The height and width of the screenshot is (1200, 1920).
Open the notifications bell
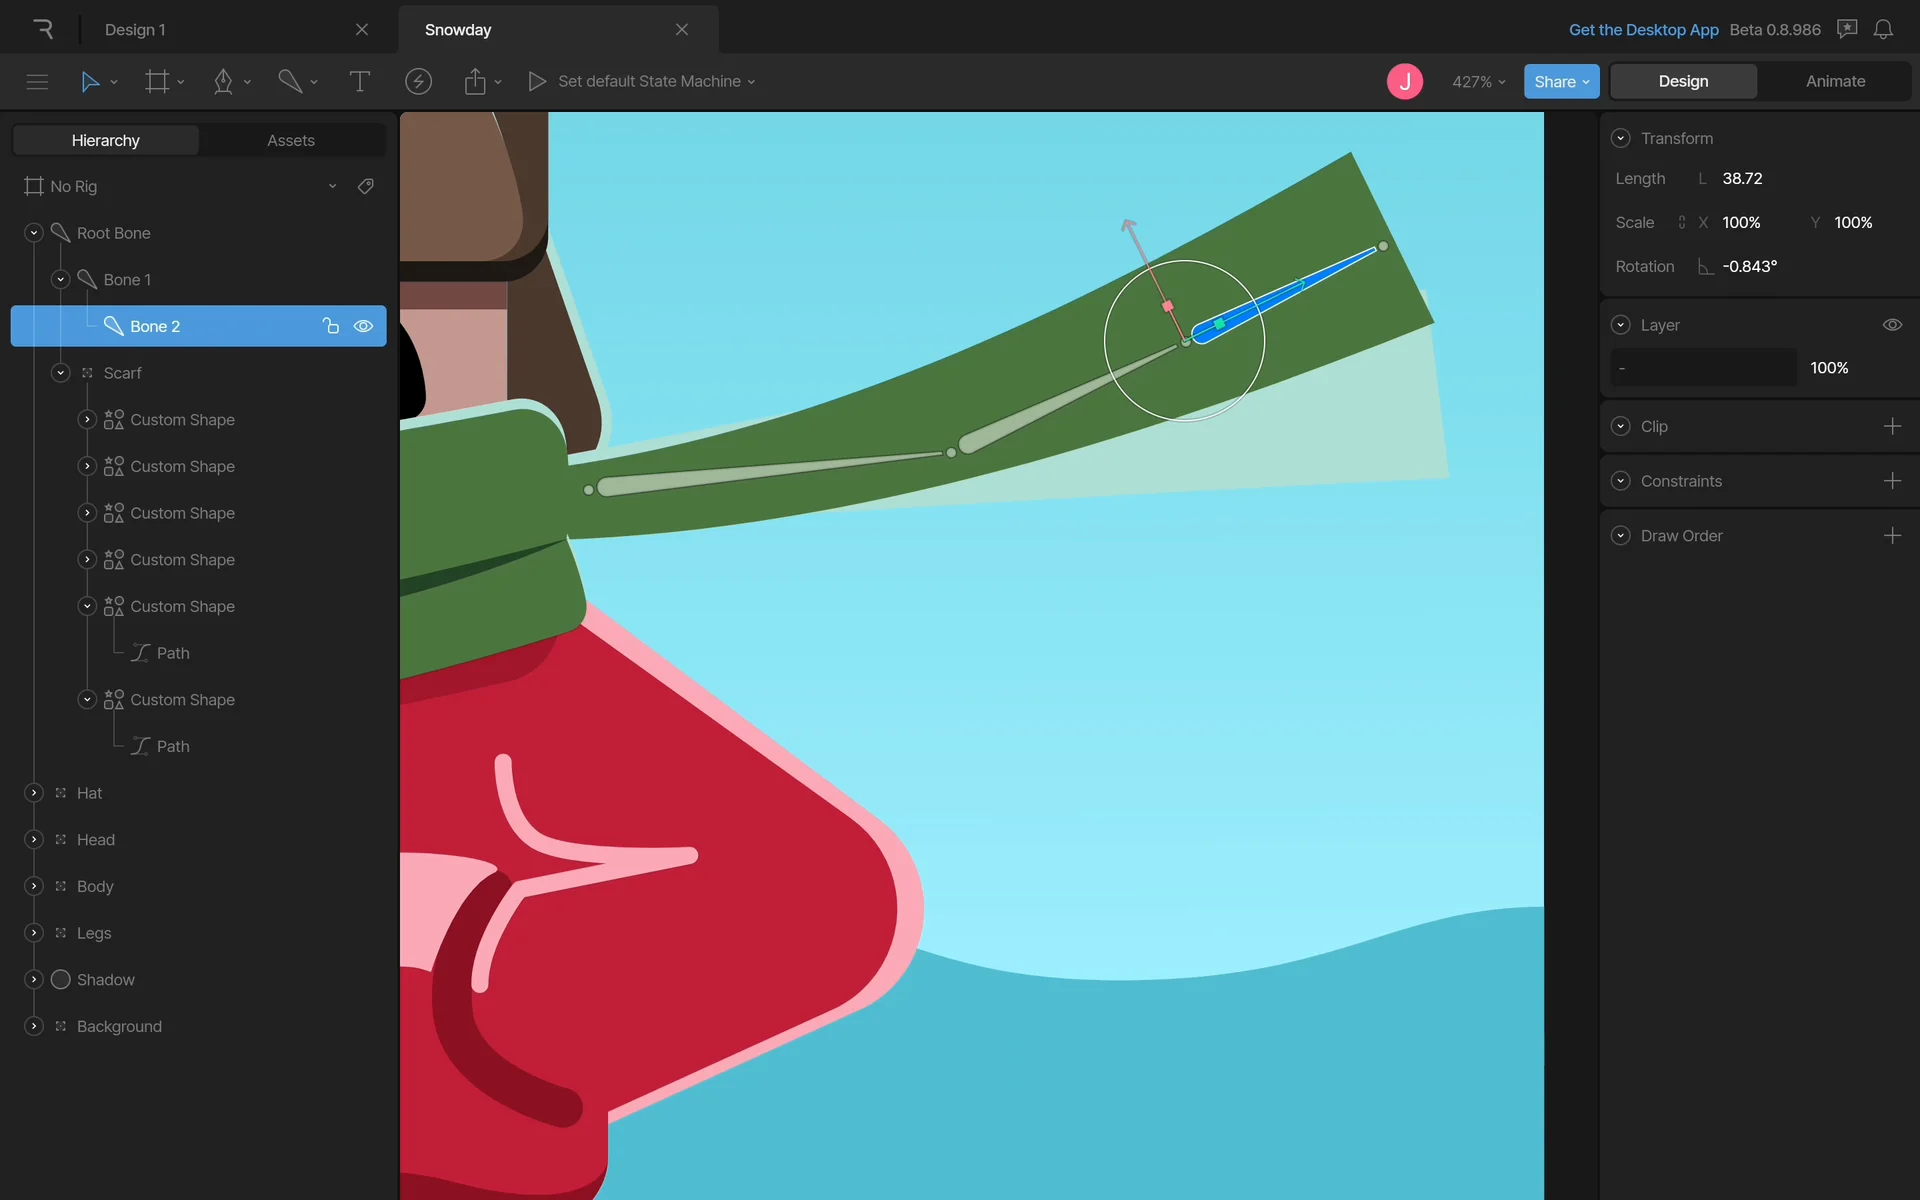point(1883,30)
